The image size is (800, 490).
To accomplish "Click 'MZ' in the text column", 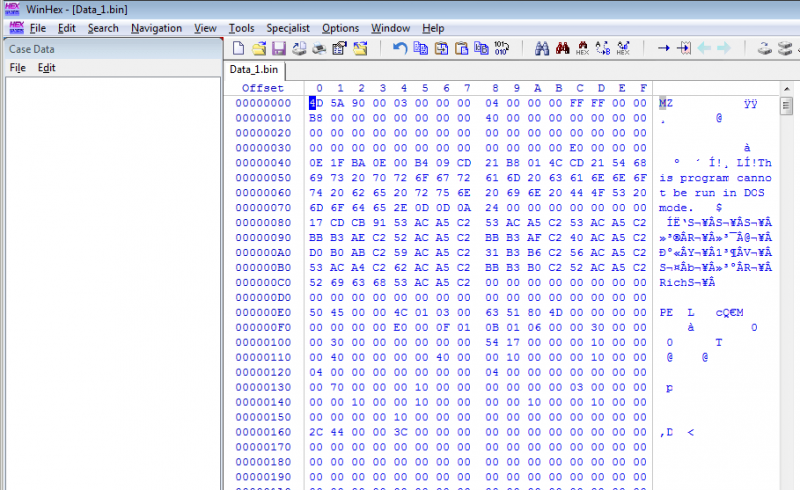I will (666, 103).
